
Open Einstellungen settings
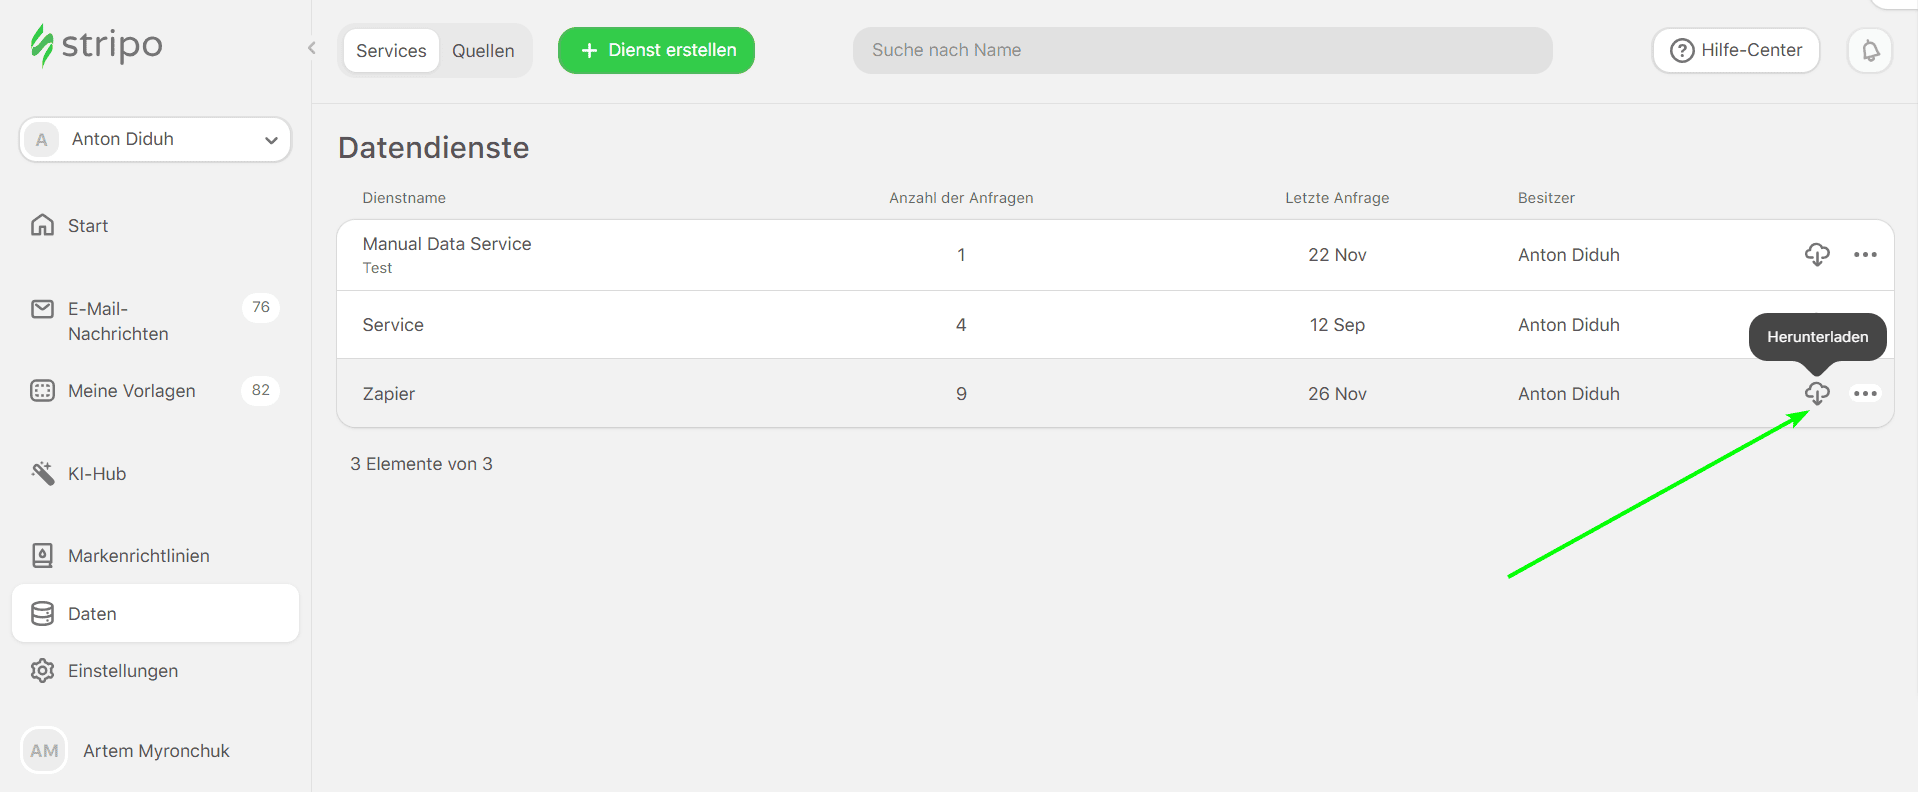pyautogui.click(x=122, y=671)
